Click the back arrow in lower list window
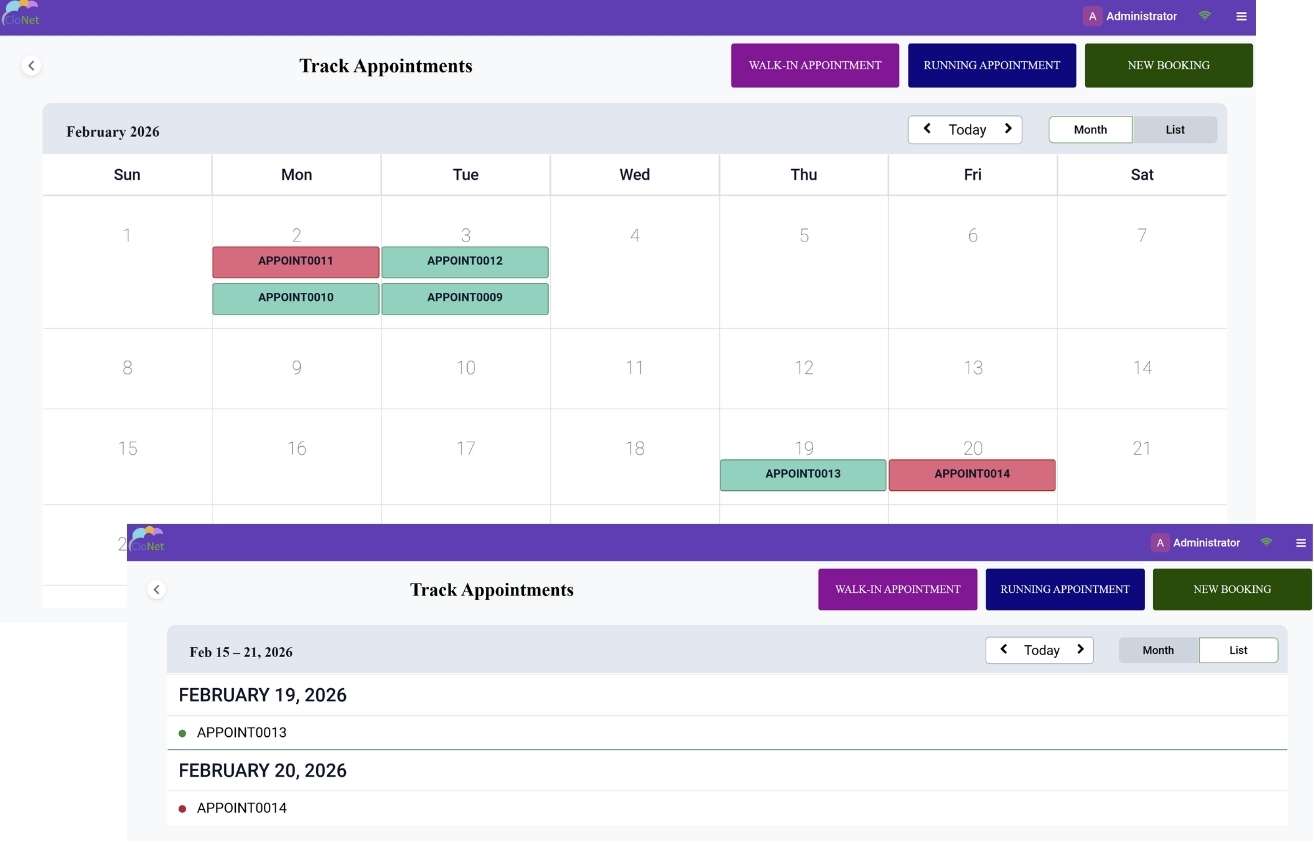The height and width of the screenshot is (842, 1314). tap(156, 589)
